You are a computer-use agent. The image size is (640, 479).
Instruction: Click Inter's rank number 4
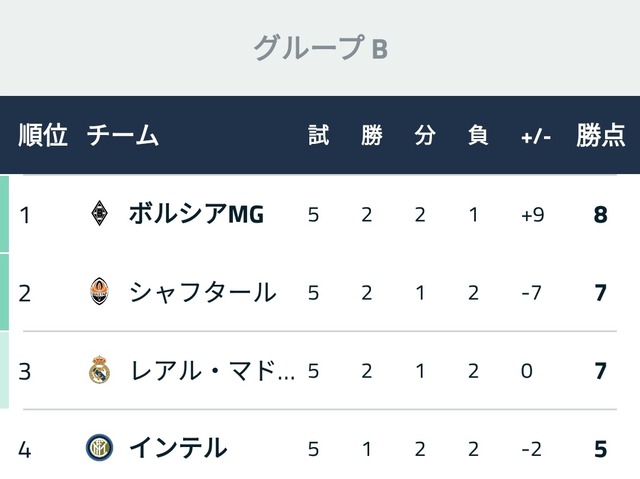point(25,449)
